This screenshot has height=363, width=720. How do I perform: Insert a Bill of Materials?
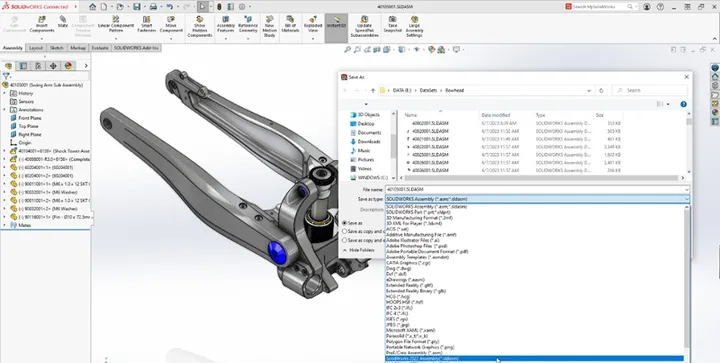290,25
